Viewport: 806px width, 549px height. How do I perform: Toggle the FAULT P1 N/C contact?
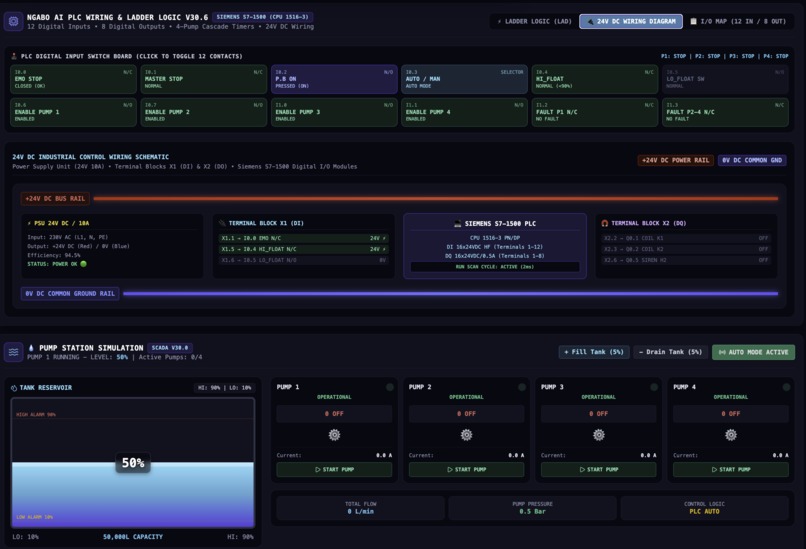595,112
